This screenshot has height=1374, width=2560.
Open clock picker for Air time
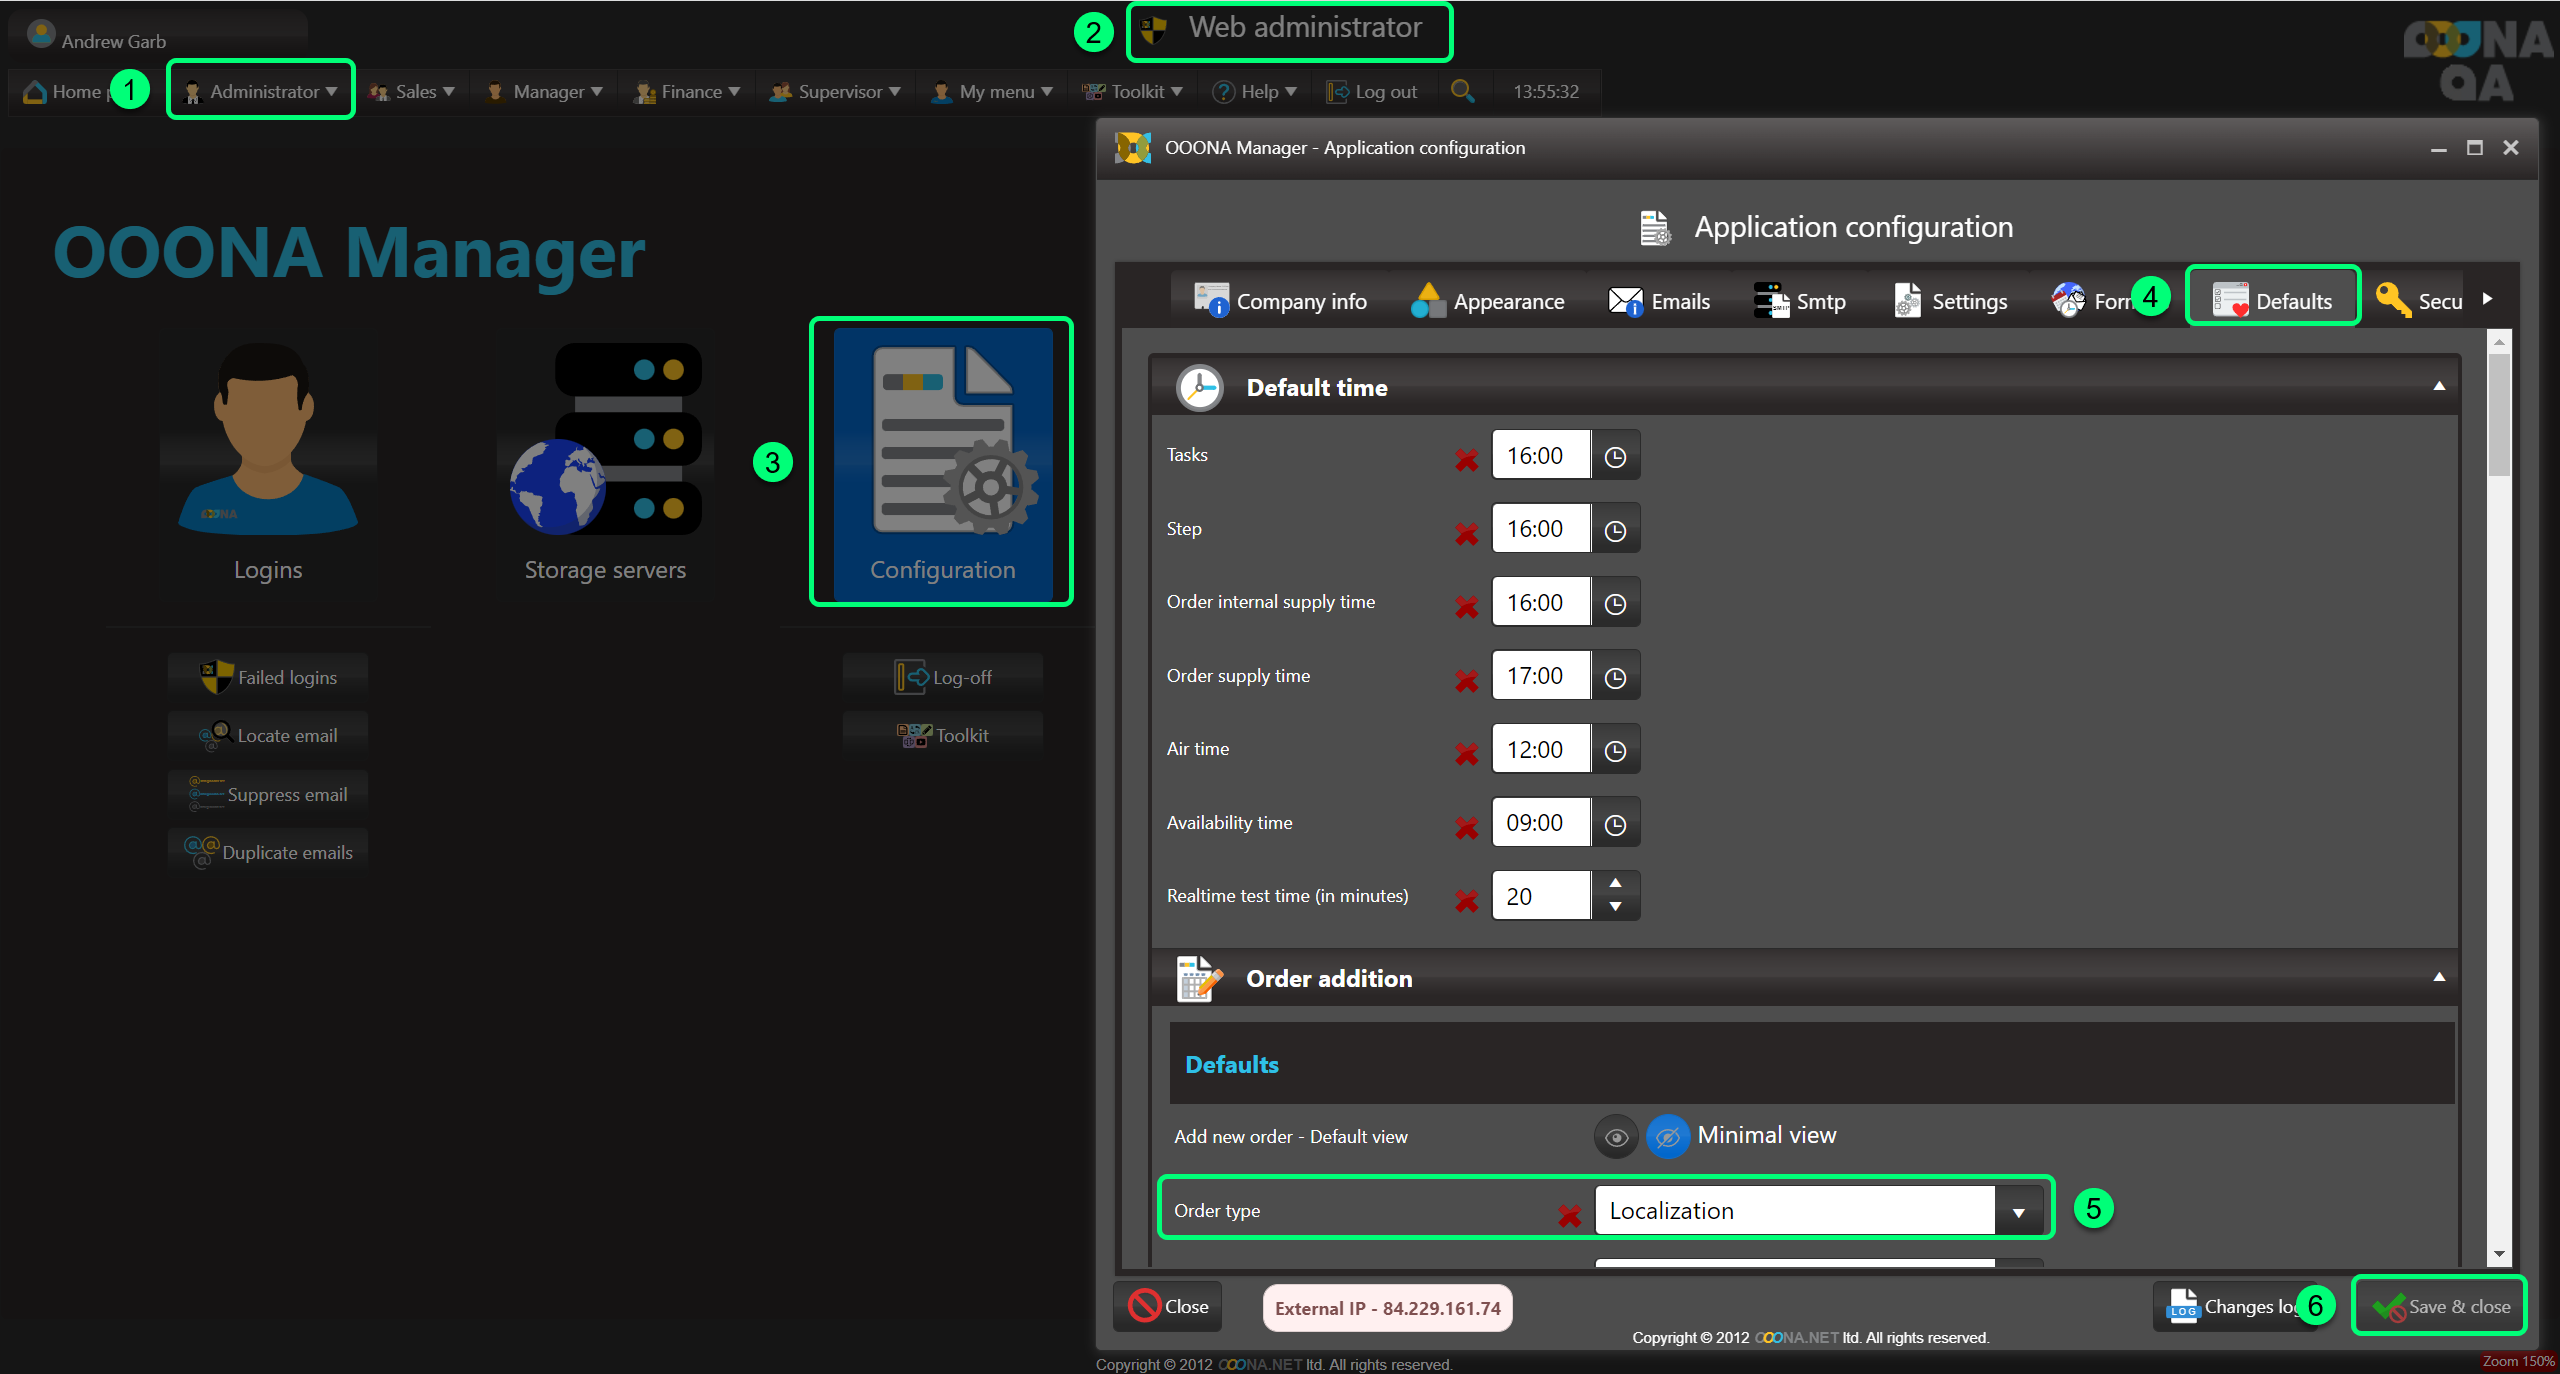1615,751
